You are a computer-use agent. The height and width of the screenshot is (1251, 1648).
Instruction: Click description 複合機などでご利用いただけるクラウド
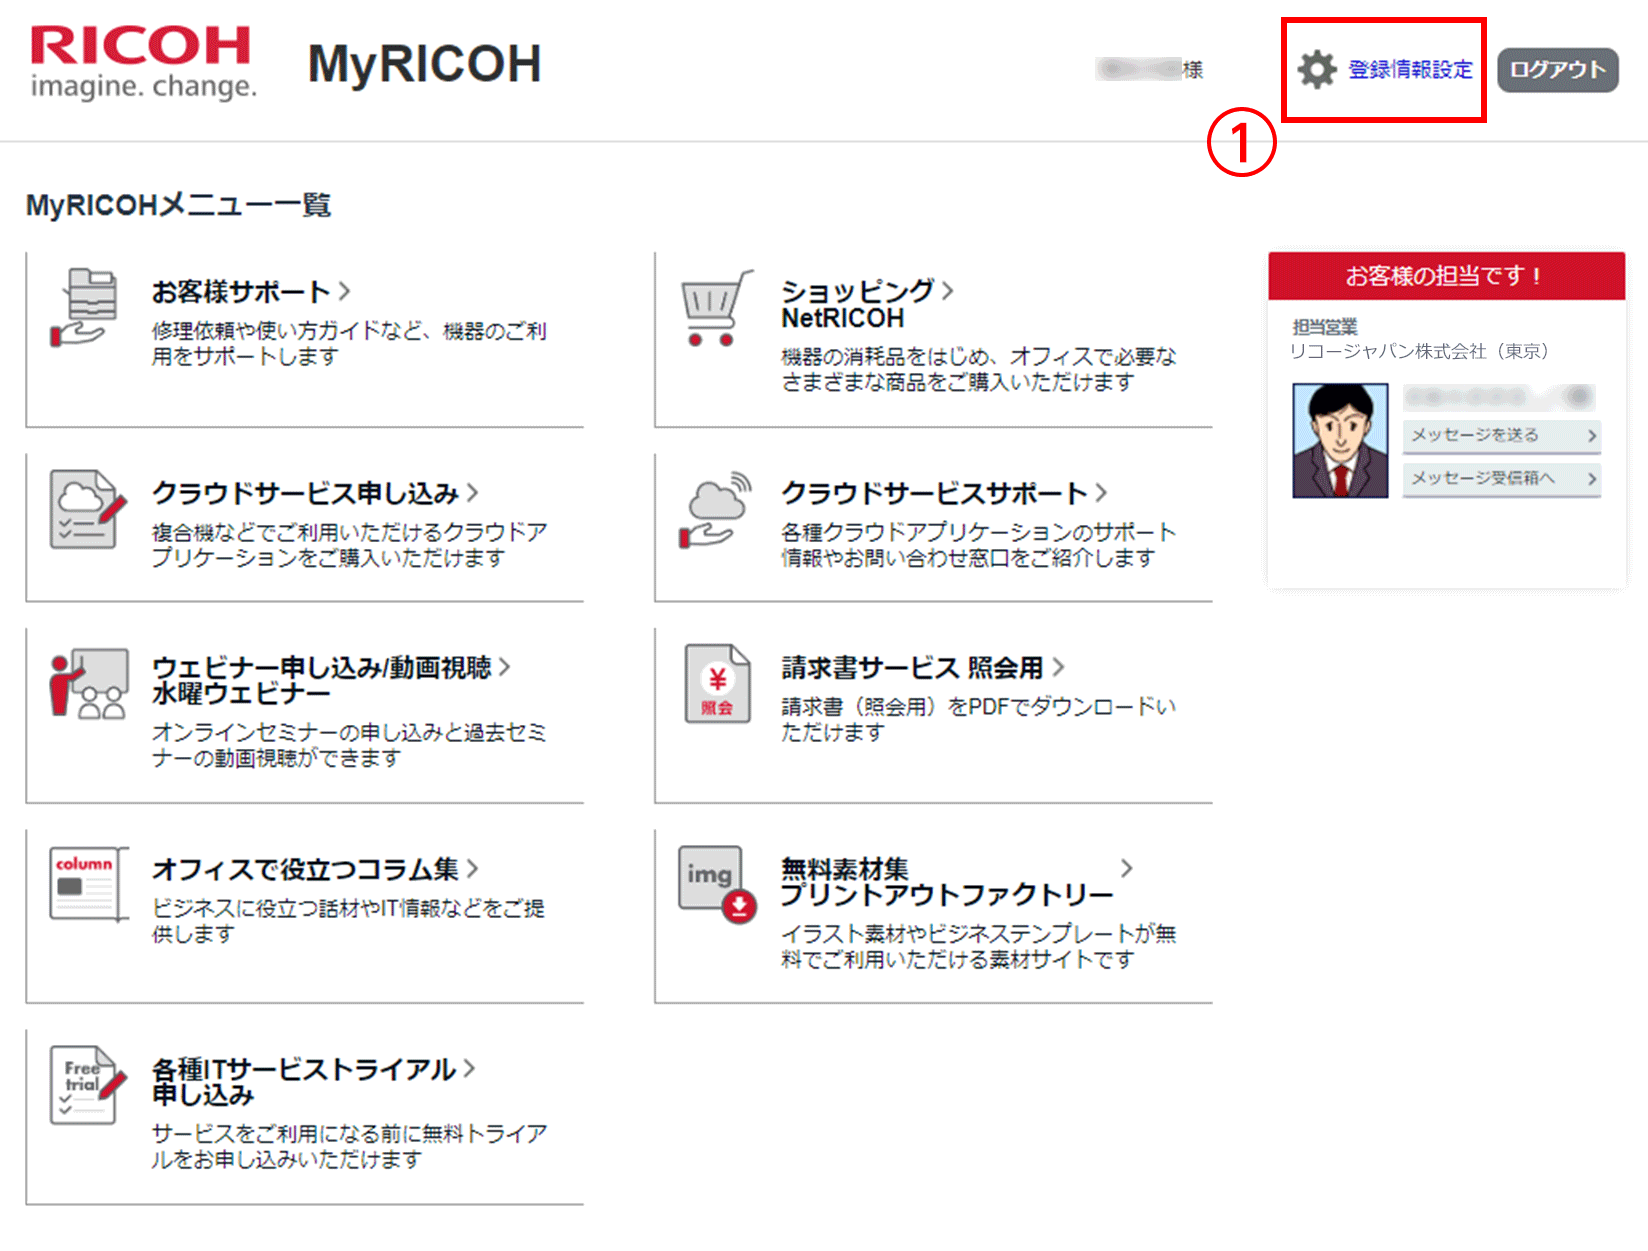349,545
